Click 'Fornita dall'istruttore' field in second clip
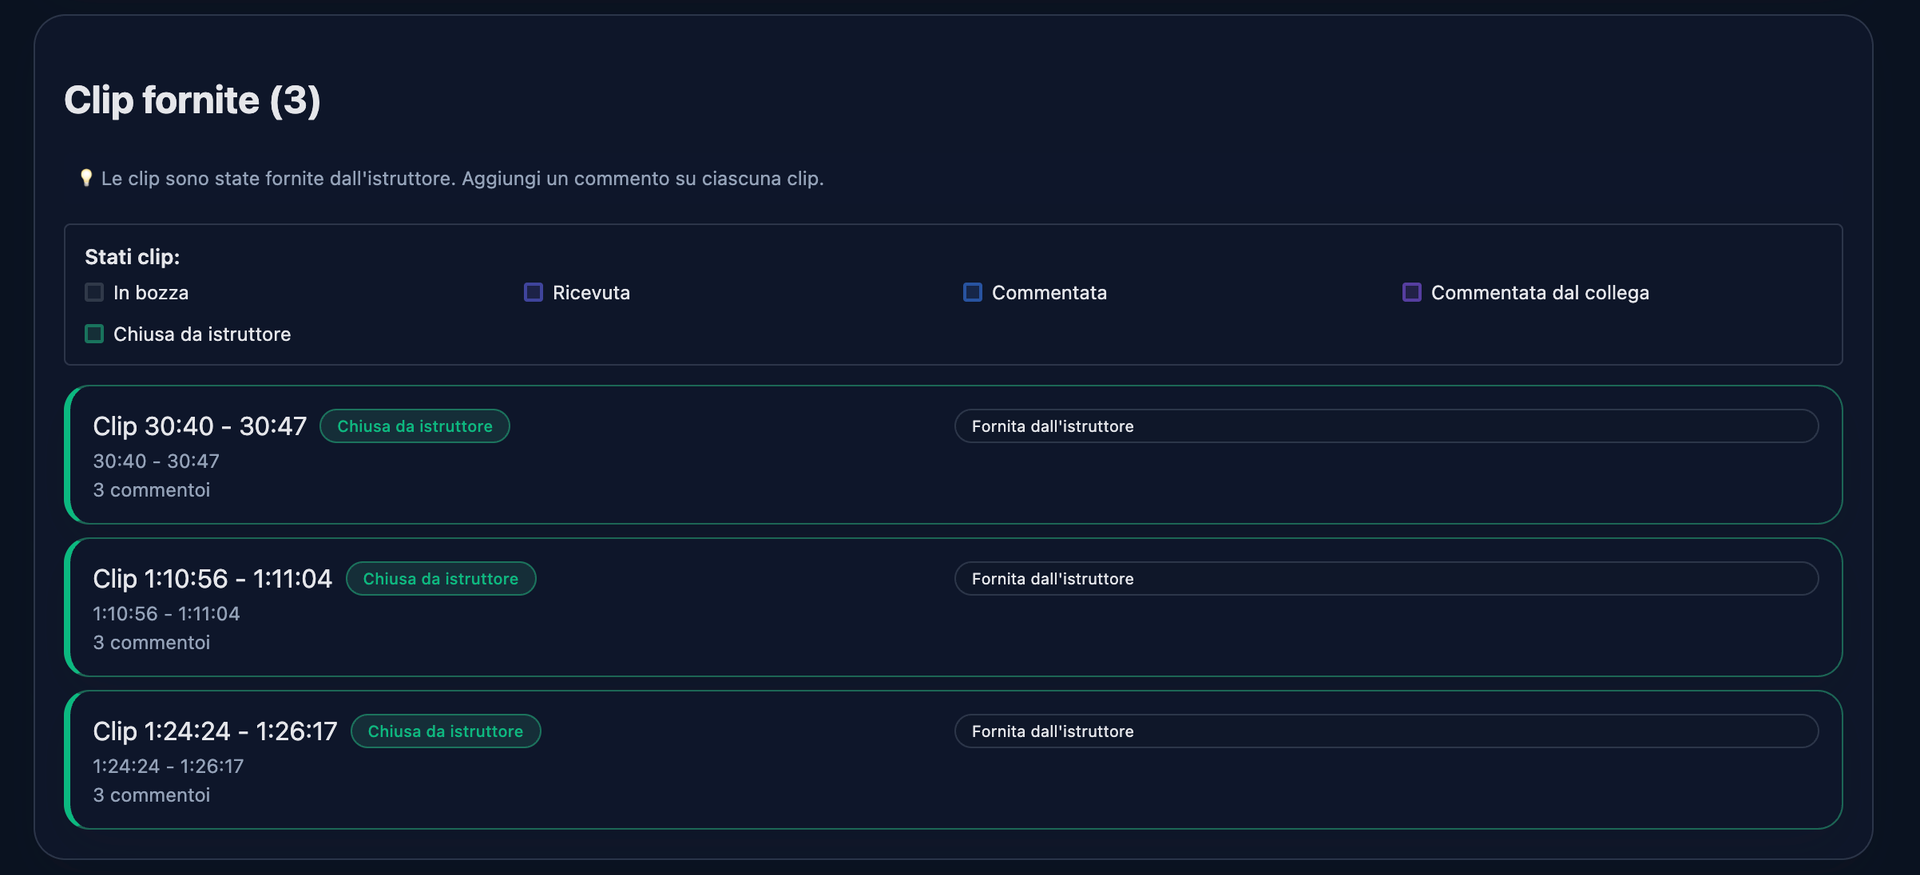This screenshot has width=1920, height=875. (x=1385, y=579)
